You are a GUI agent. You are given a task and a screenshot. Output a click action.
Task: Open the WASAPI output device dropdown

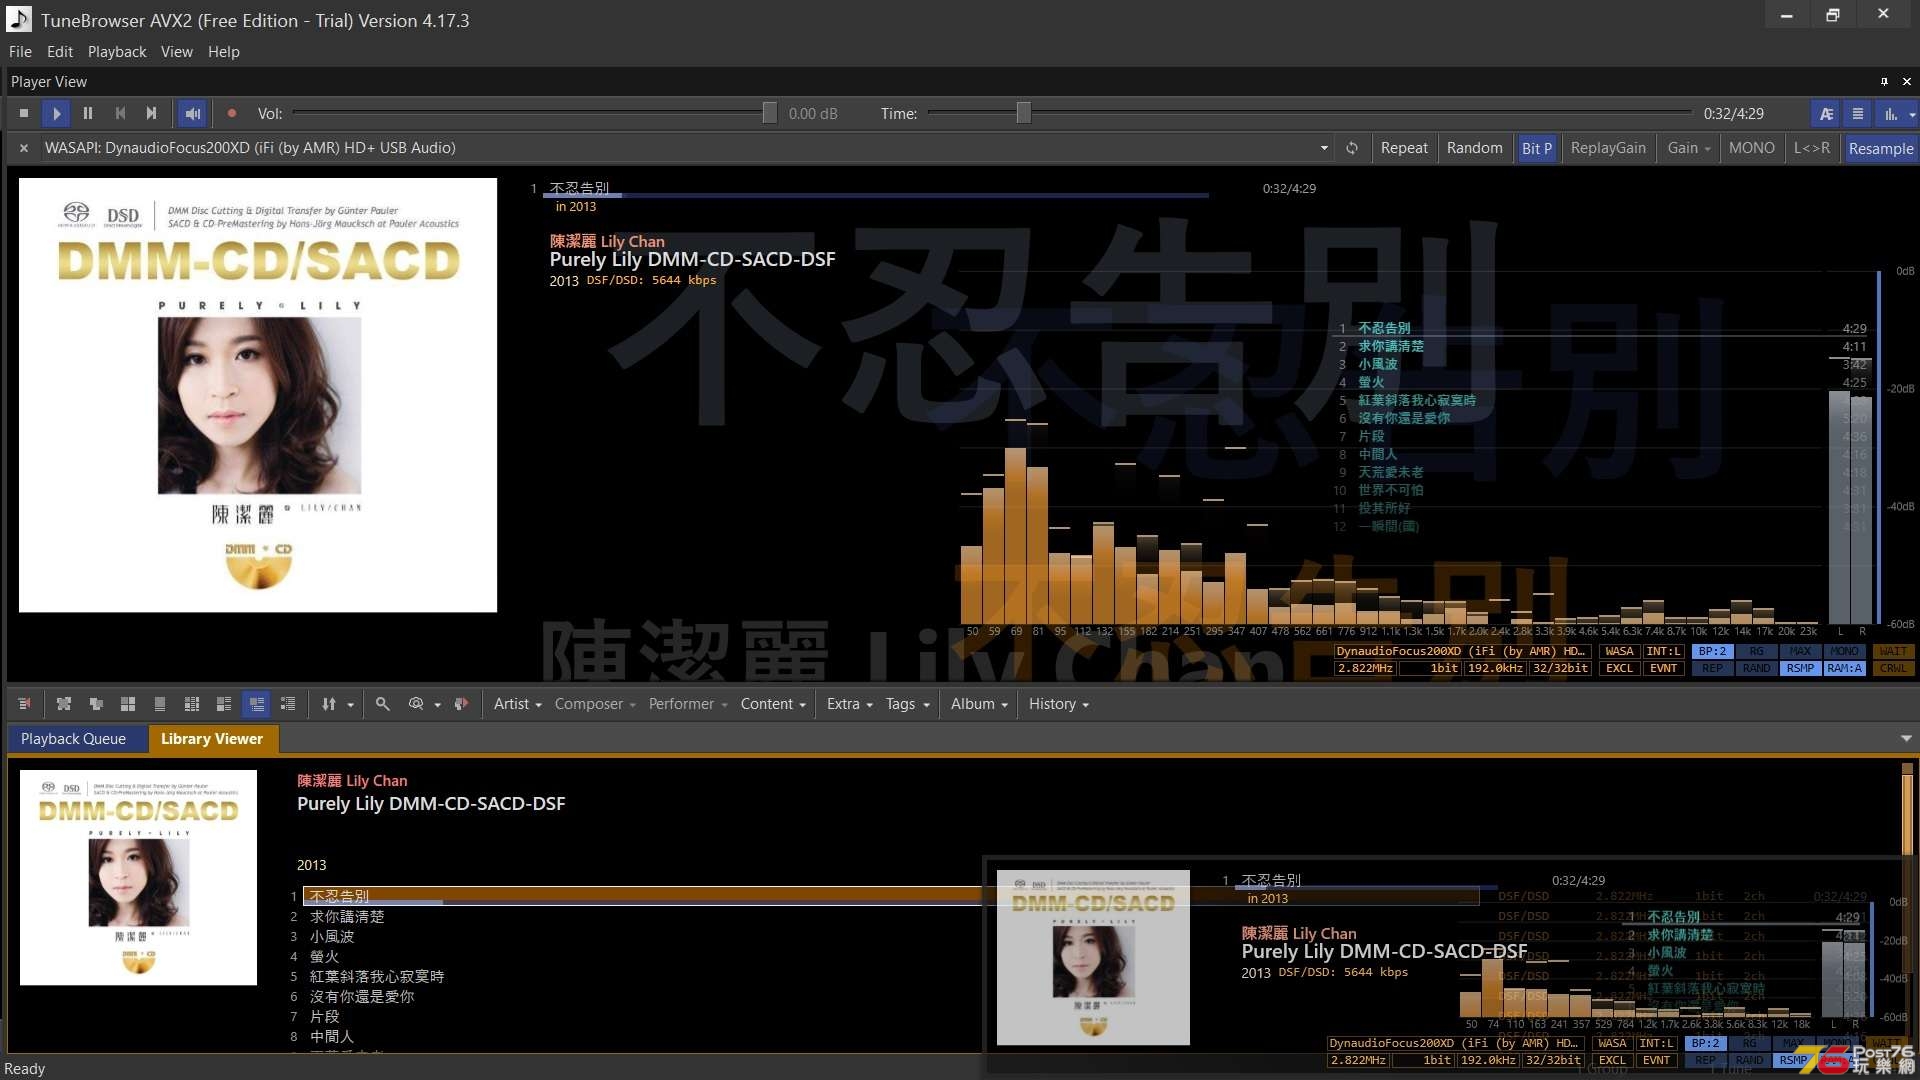coord(1324,148)
